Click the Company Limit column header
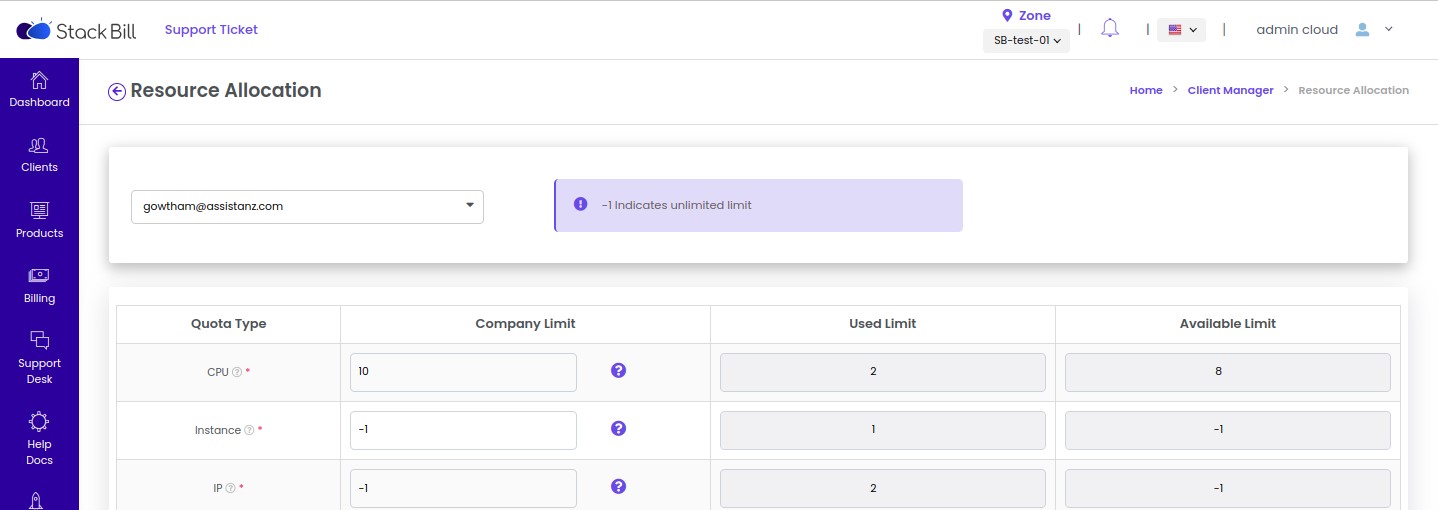The image size is (1438, 510). 525,324
